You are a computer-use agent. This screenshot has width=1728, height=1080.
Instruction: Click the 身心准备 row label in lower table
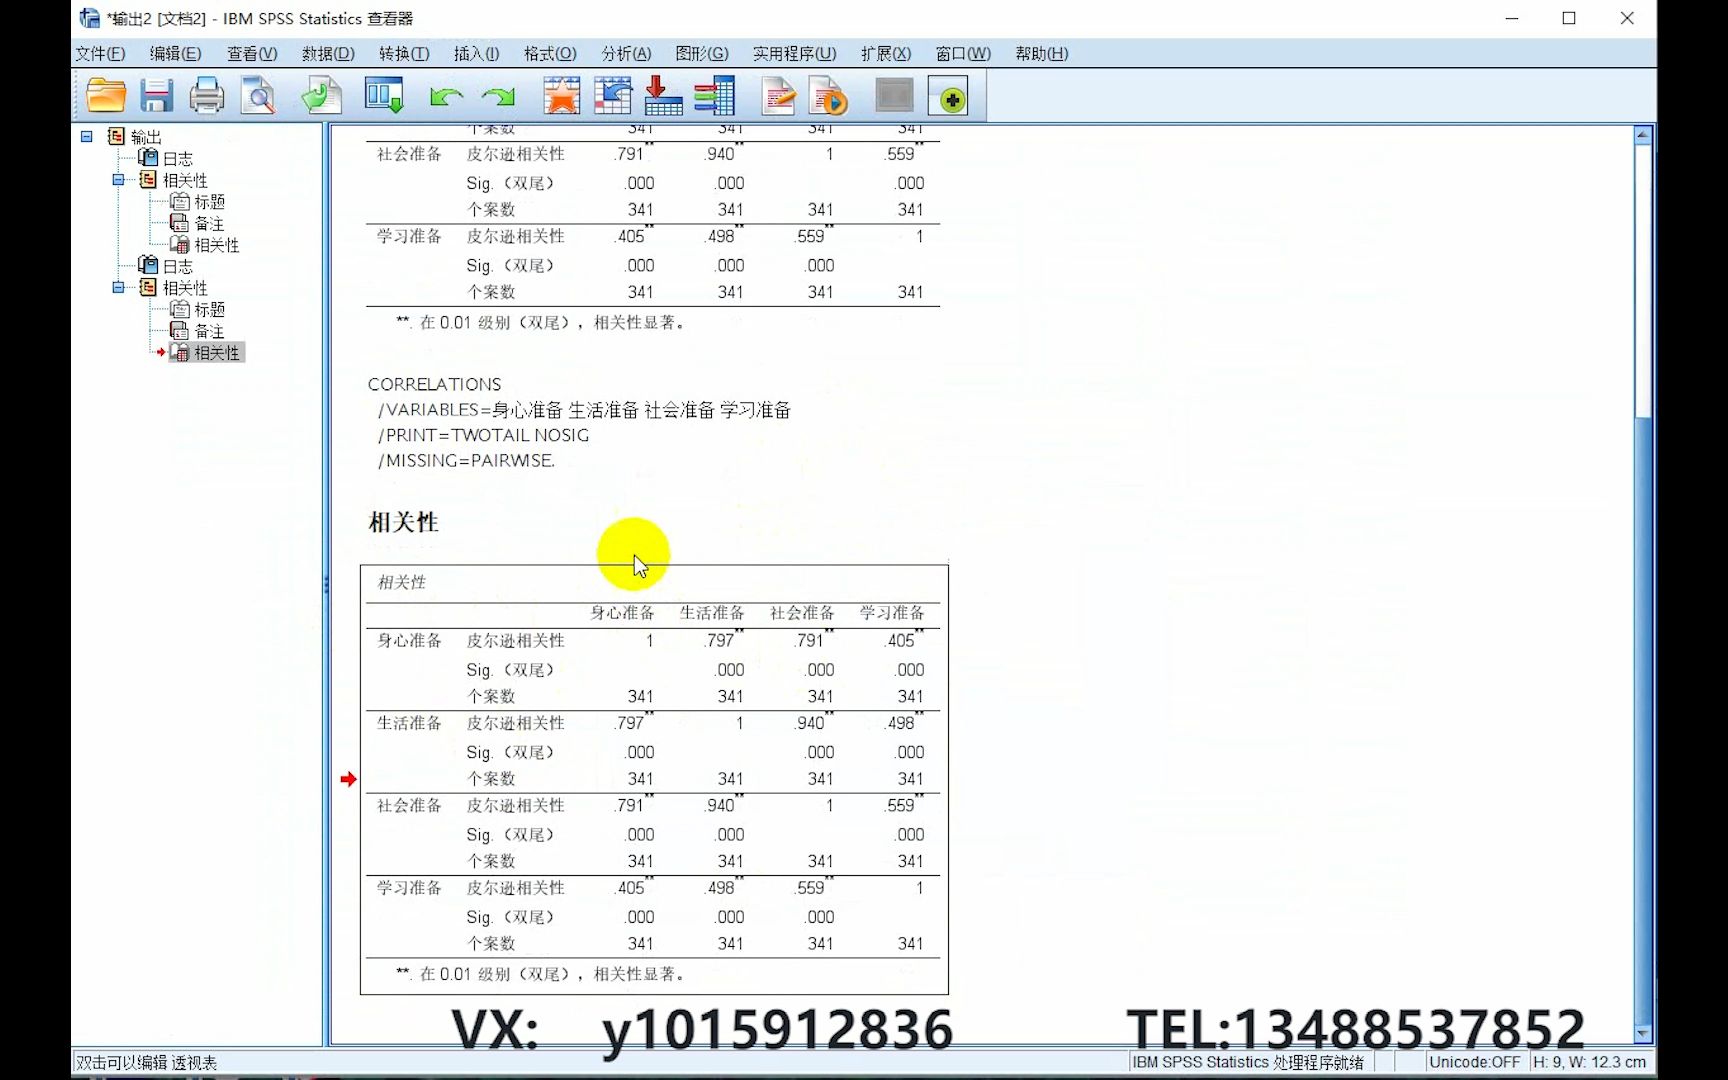409,641
